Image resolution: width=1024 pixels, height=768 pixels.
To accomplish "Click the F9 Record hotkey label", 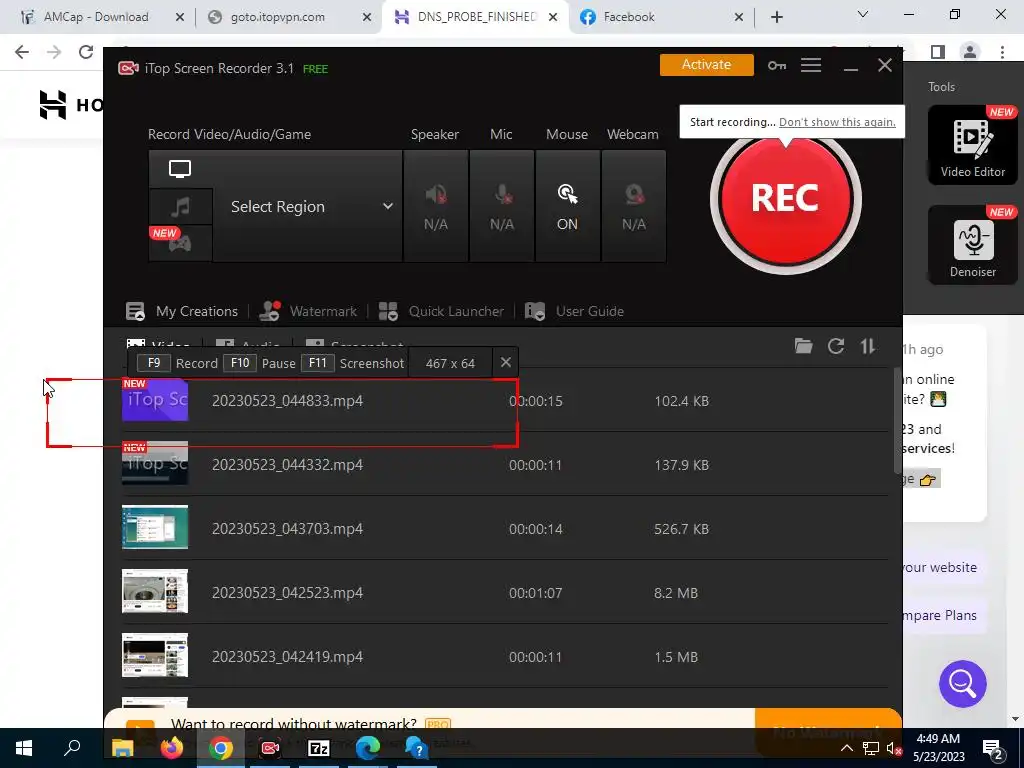I will click(178, 363).
